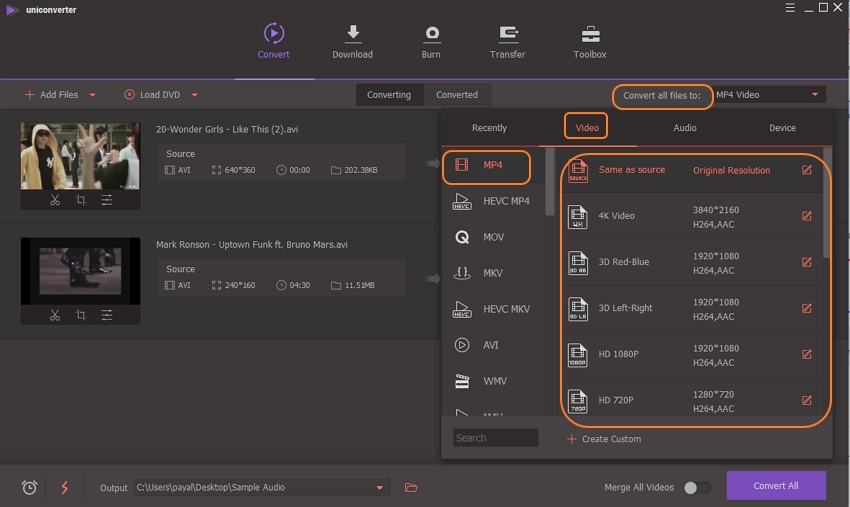Select the AVI format

point(491,345)
